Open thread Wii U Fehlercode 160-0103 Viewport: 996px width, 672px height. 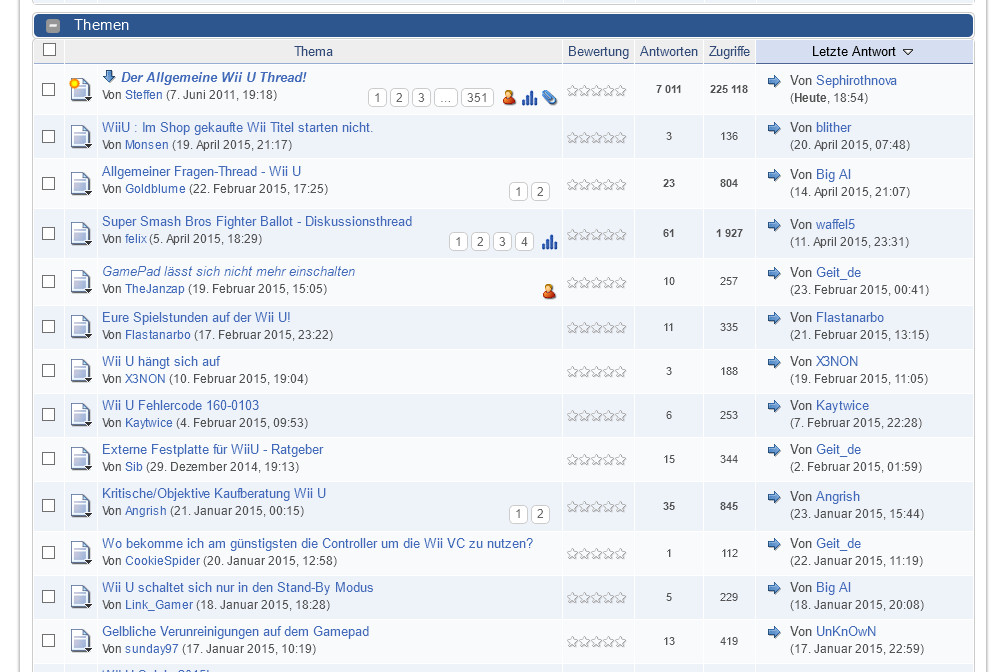(x=180, y=405)
